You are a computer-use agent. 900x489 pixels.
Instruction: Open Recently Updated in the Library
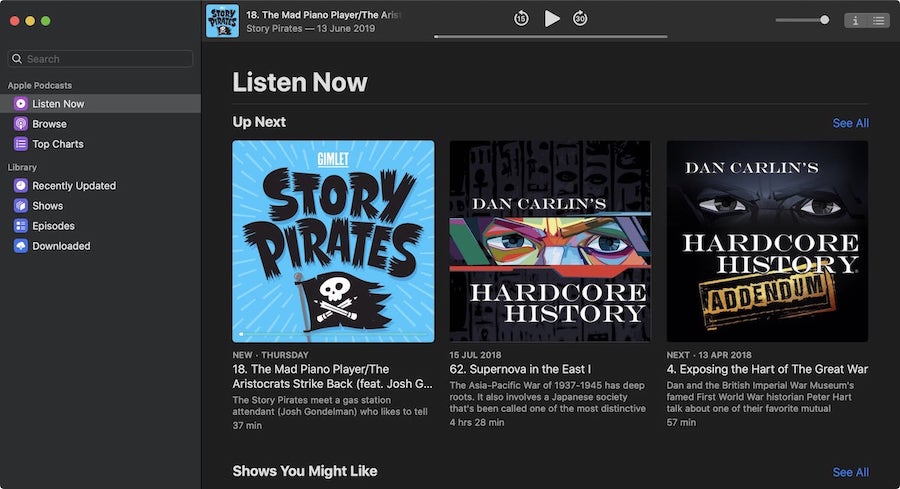pyautogui.click(x=100, y=185)
